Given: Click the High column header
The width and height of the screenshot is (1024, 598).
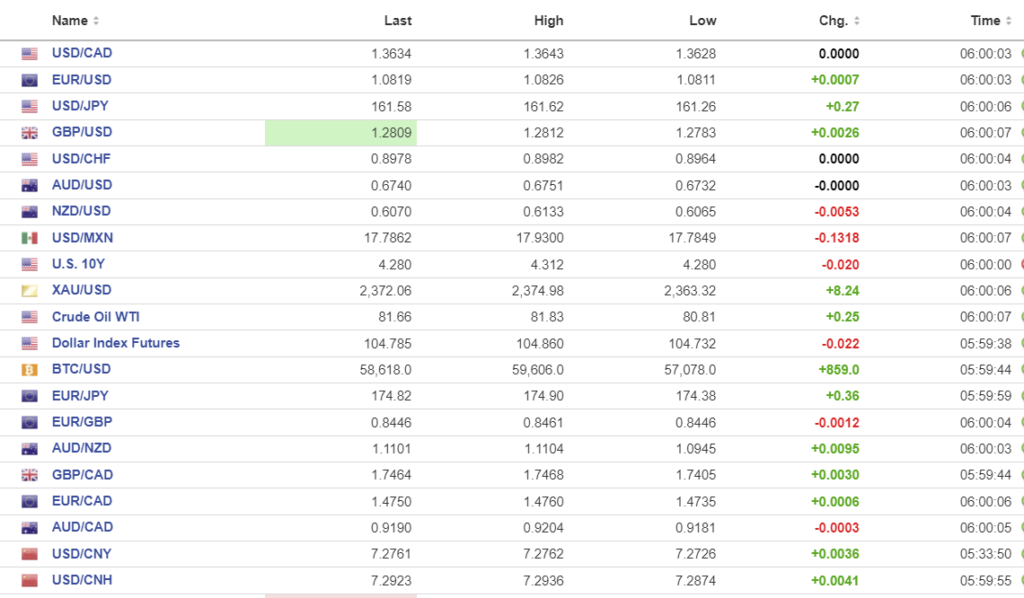Looking at the screenshot, I should (x=549, y=21).
